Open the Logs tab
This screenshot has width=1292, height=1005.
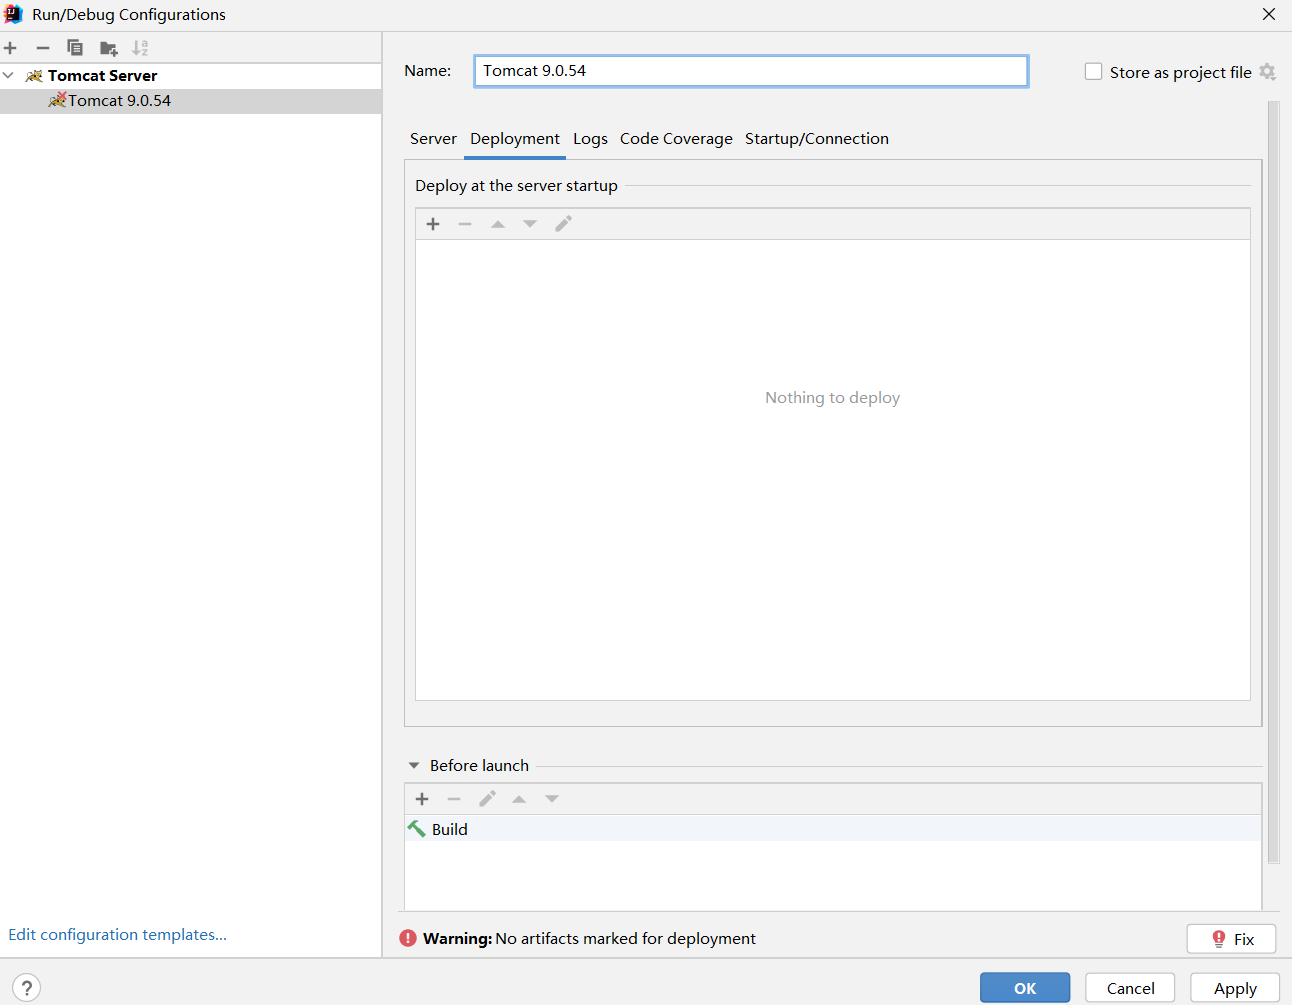(x=590, y=139)
